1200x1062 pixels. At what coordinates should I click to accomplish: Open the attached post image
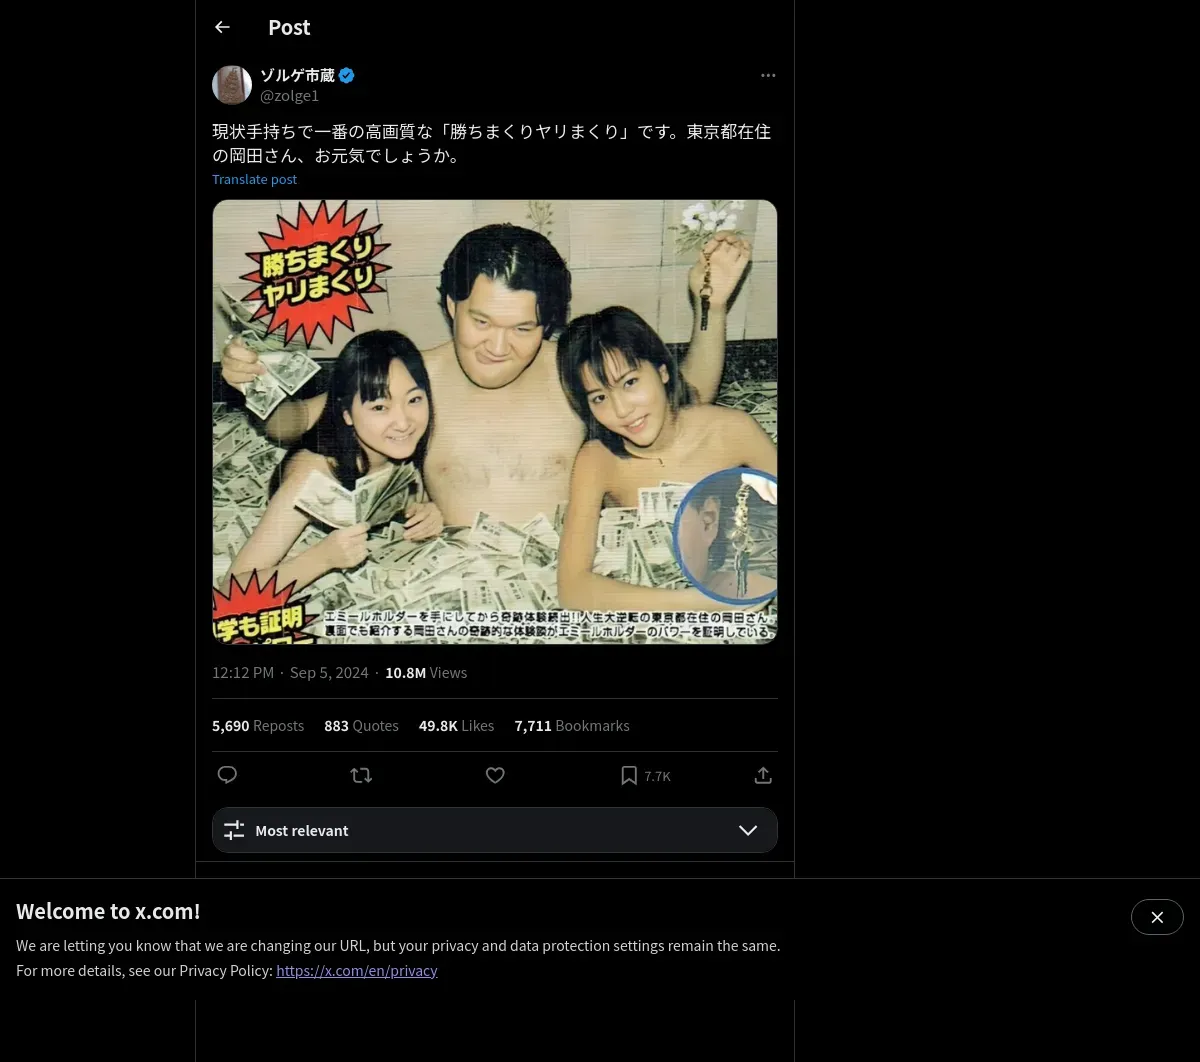point(495,421)
